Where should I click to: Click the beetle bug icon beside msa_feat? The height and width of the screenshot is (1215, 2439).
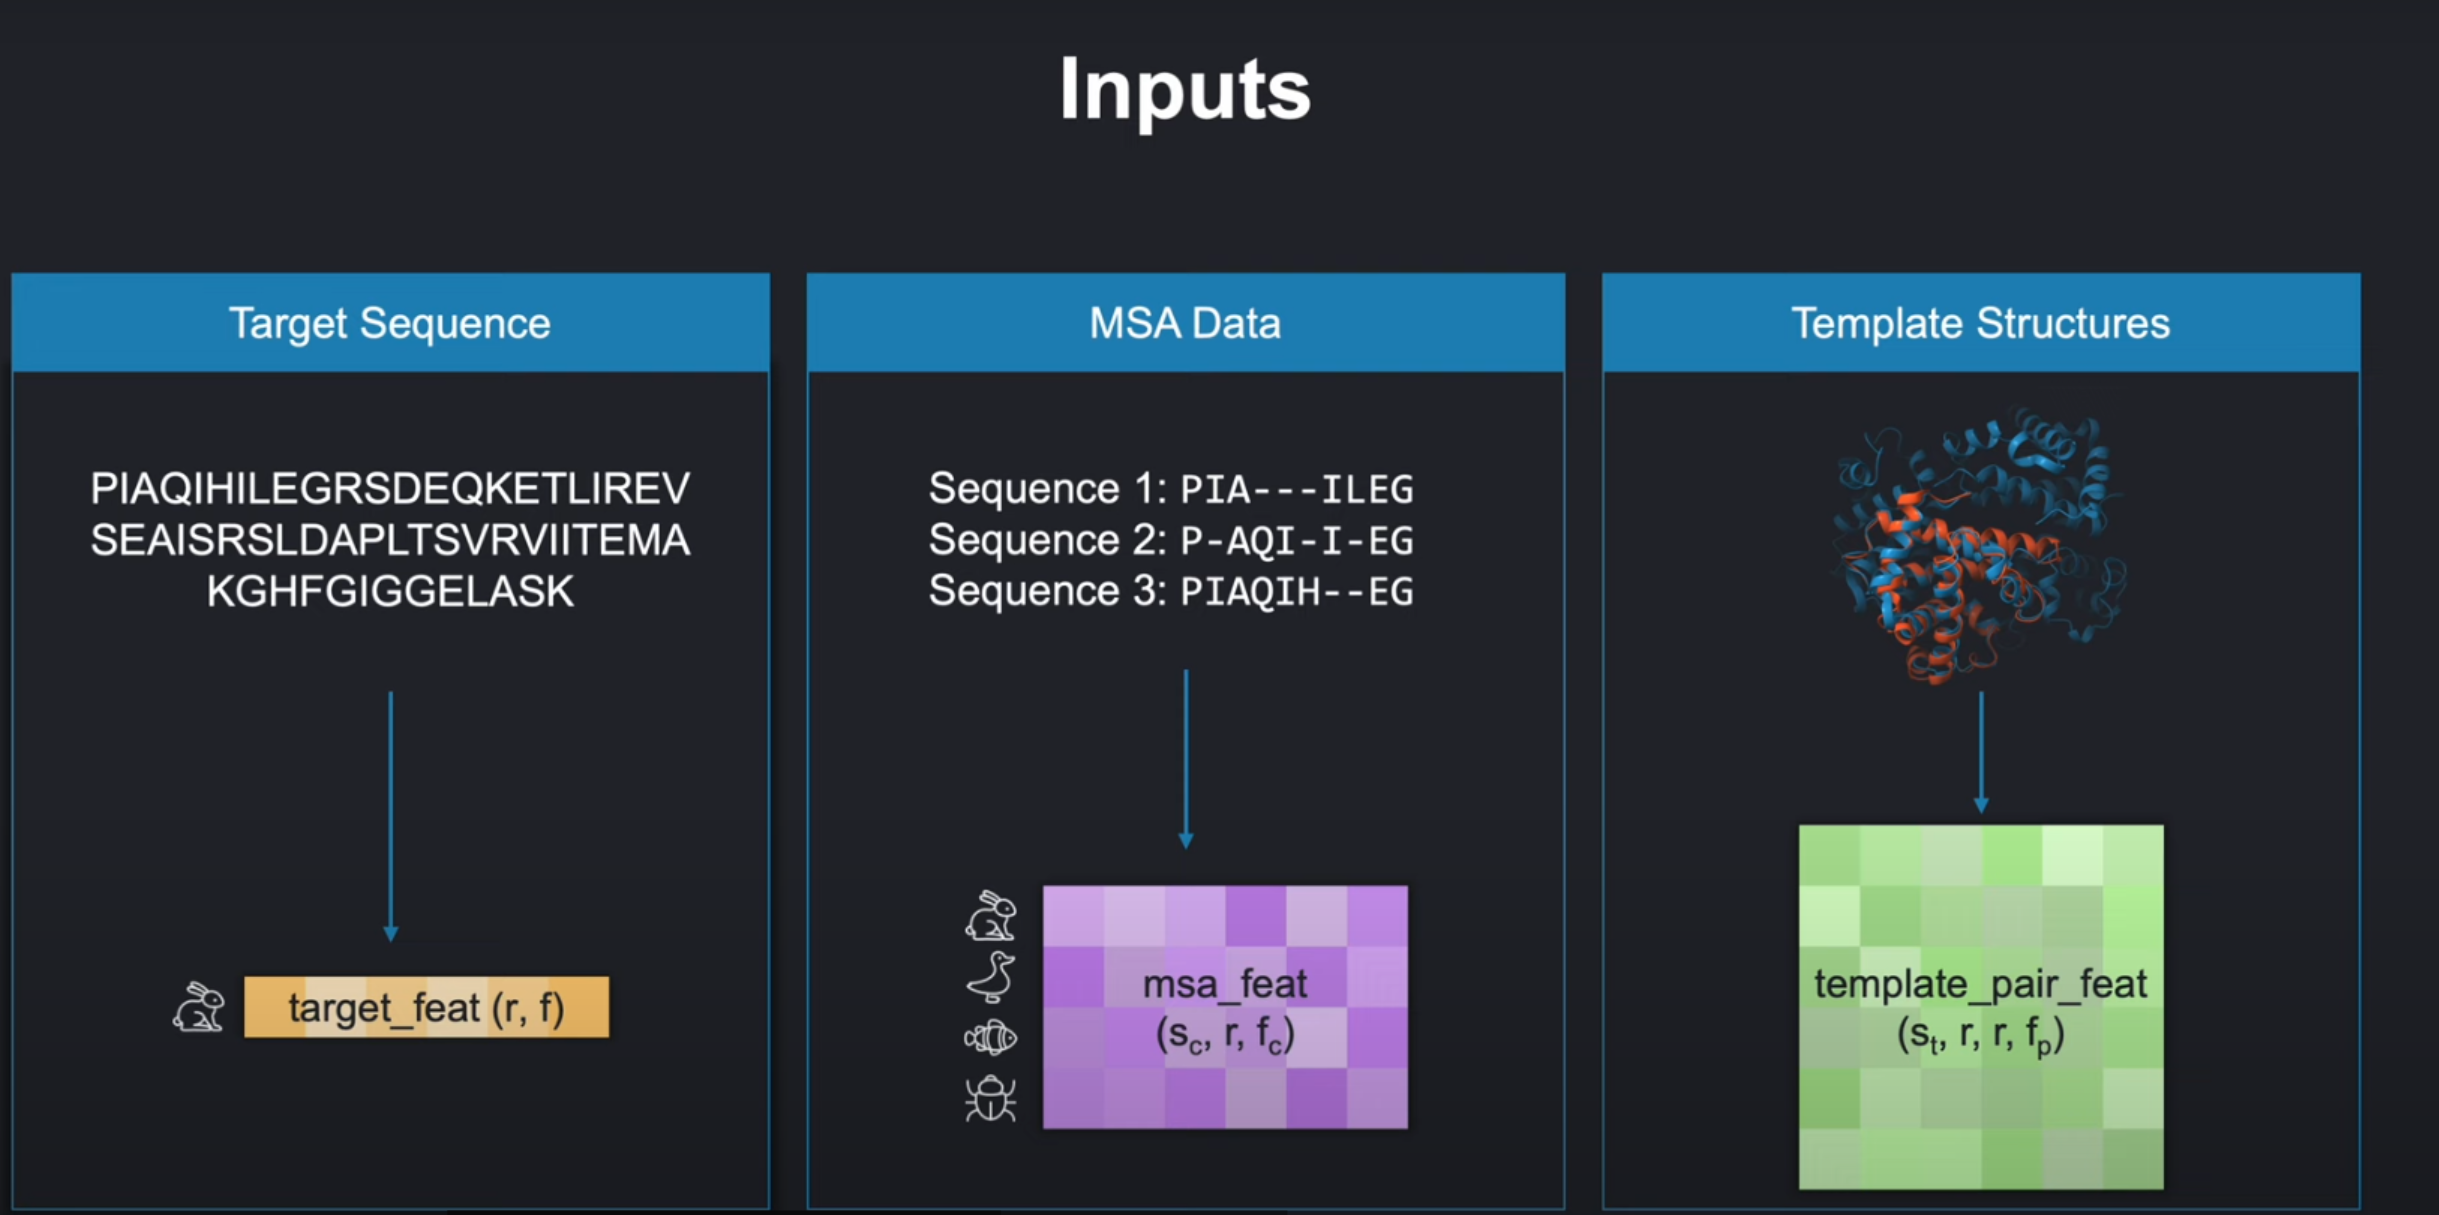[990, 1098]
